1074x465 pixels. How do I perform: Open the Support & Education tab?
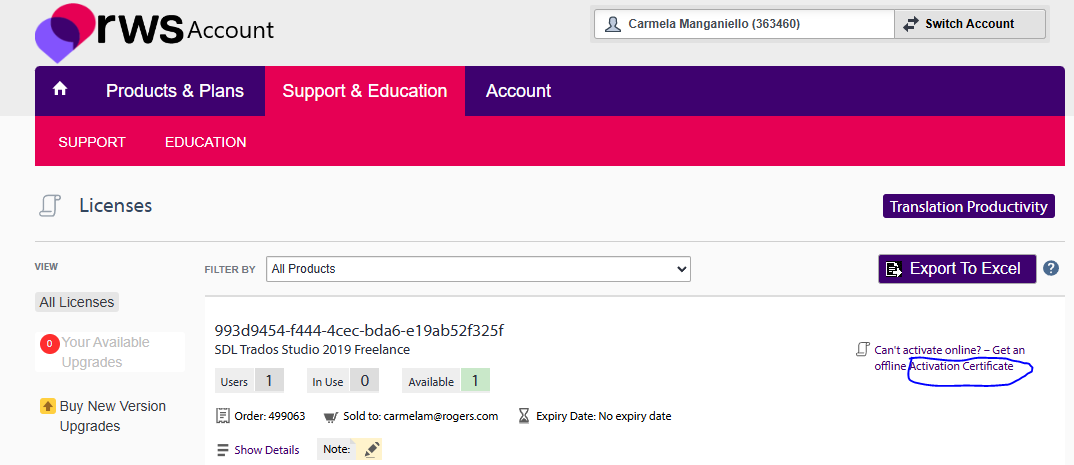(x=365, y=91)
